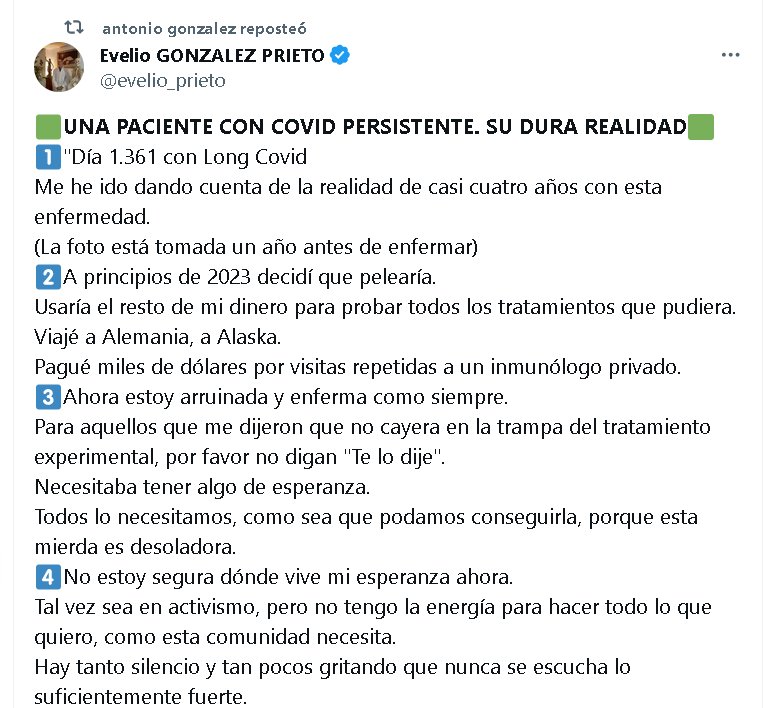Click the text "Día 1.361 con Long Covid"
This screenshot has width=782, height=708.
pyautogui.click(x=185, y=157)
